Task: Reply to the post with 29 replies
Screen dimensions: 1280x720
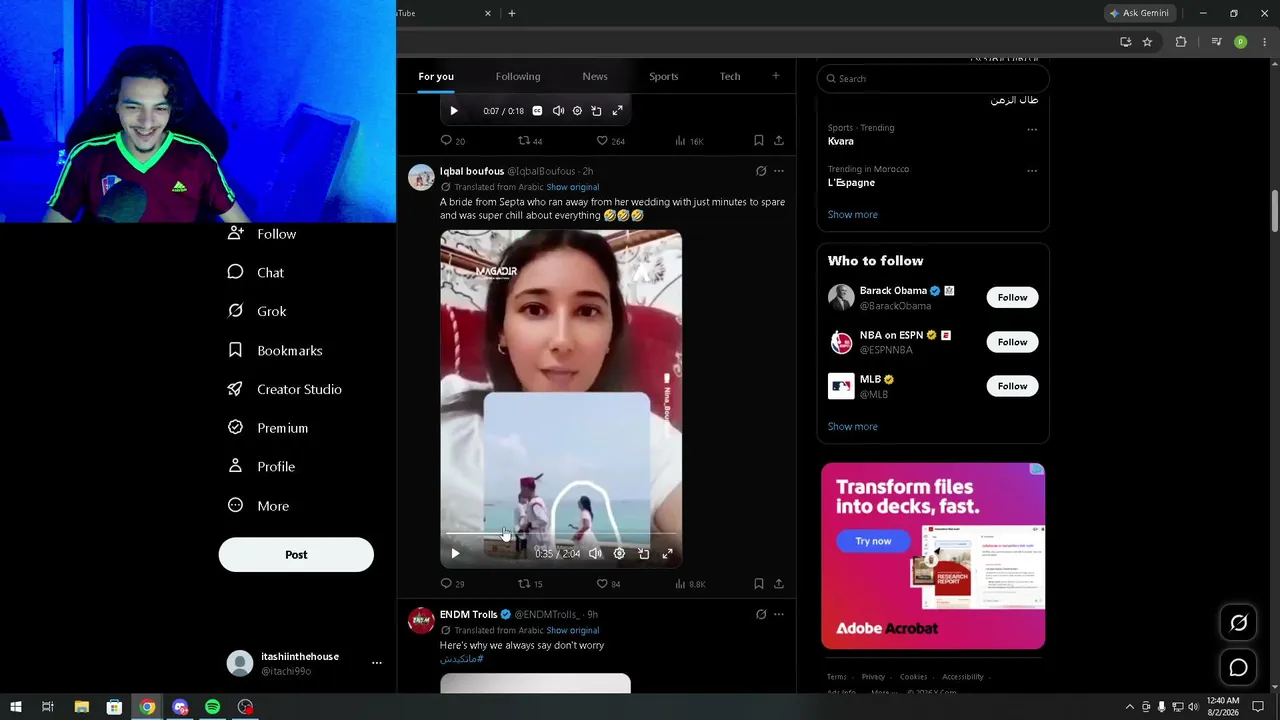Action: [453, 584]
